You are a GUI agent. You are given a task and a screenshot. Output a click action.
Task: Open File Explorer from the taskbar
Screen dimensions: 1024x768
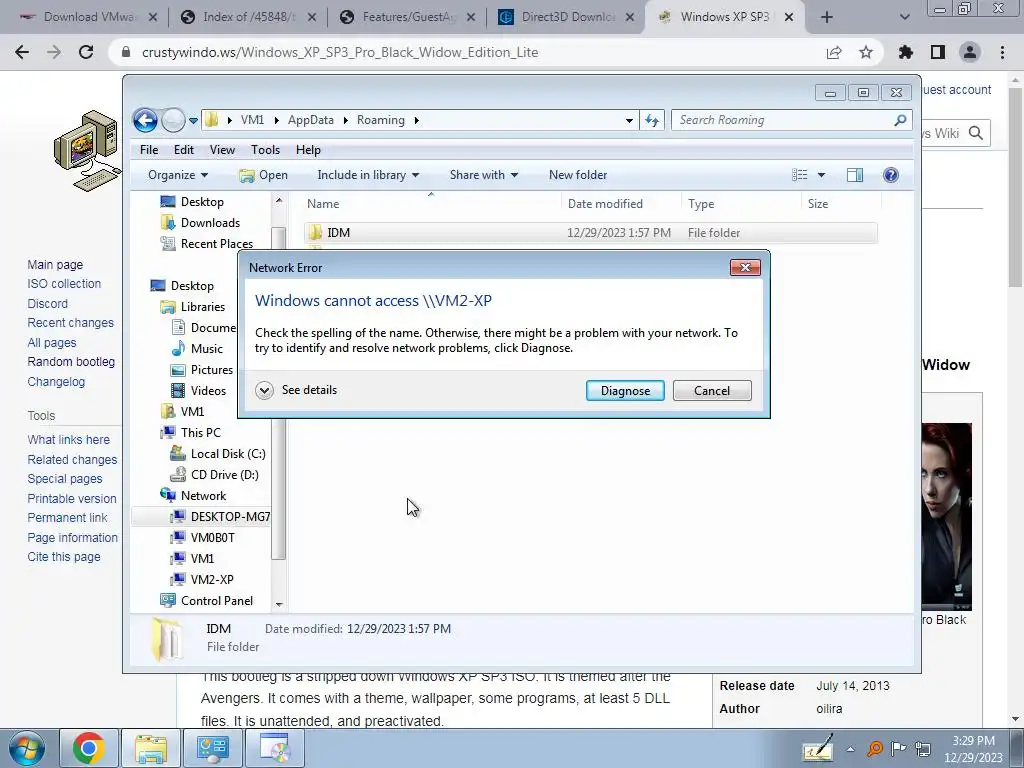pos(151,748)
